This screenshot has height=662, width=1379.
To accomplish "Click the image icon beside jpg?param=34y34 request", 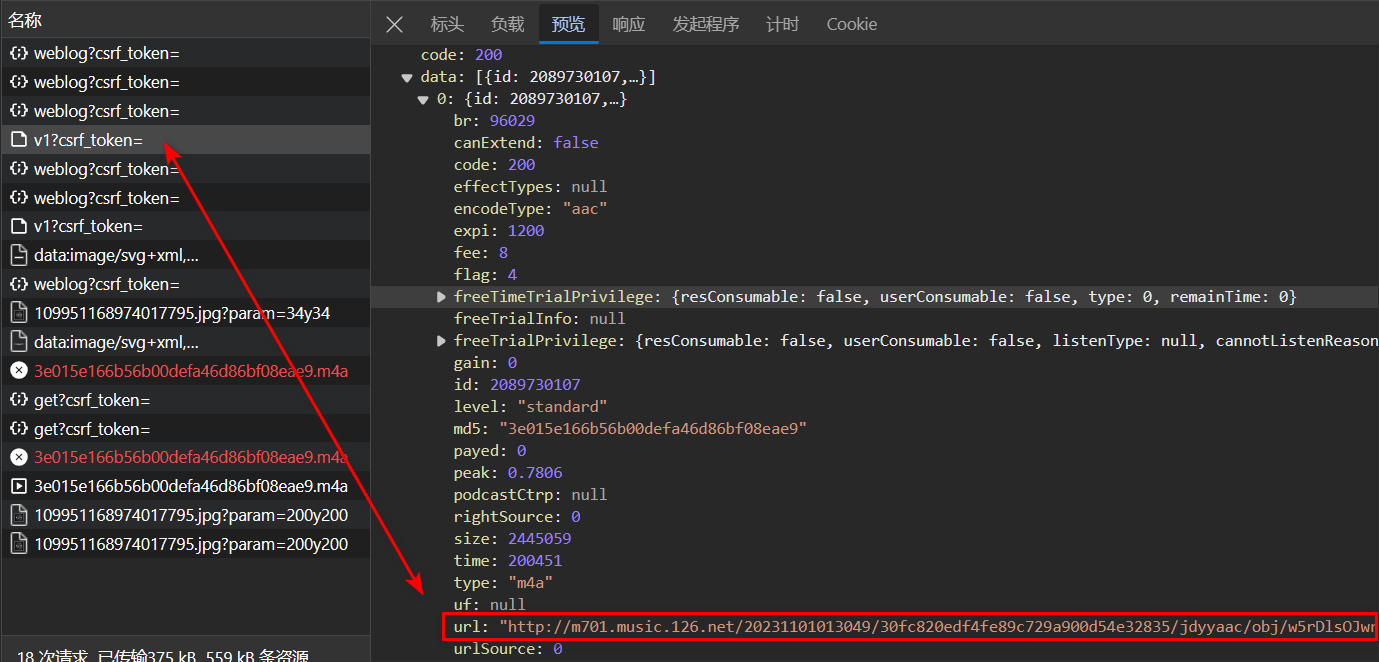I will (18, 313).
